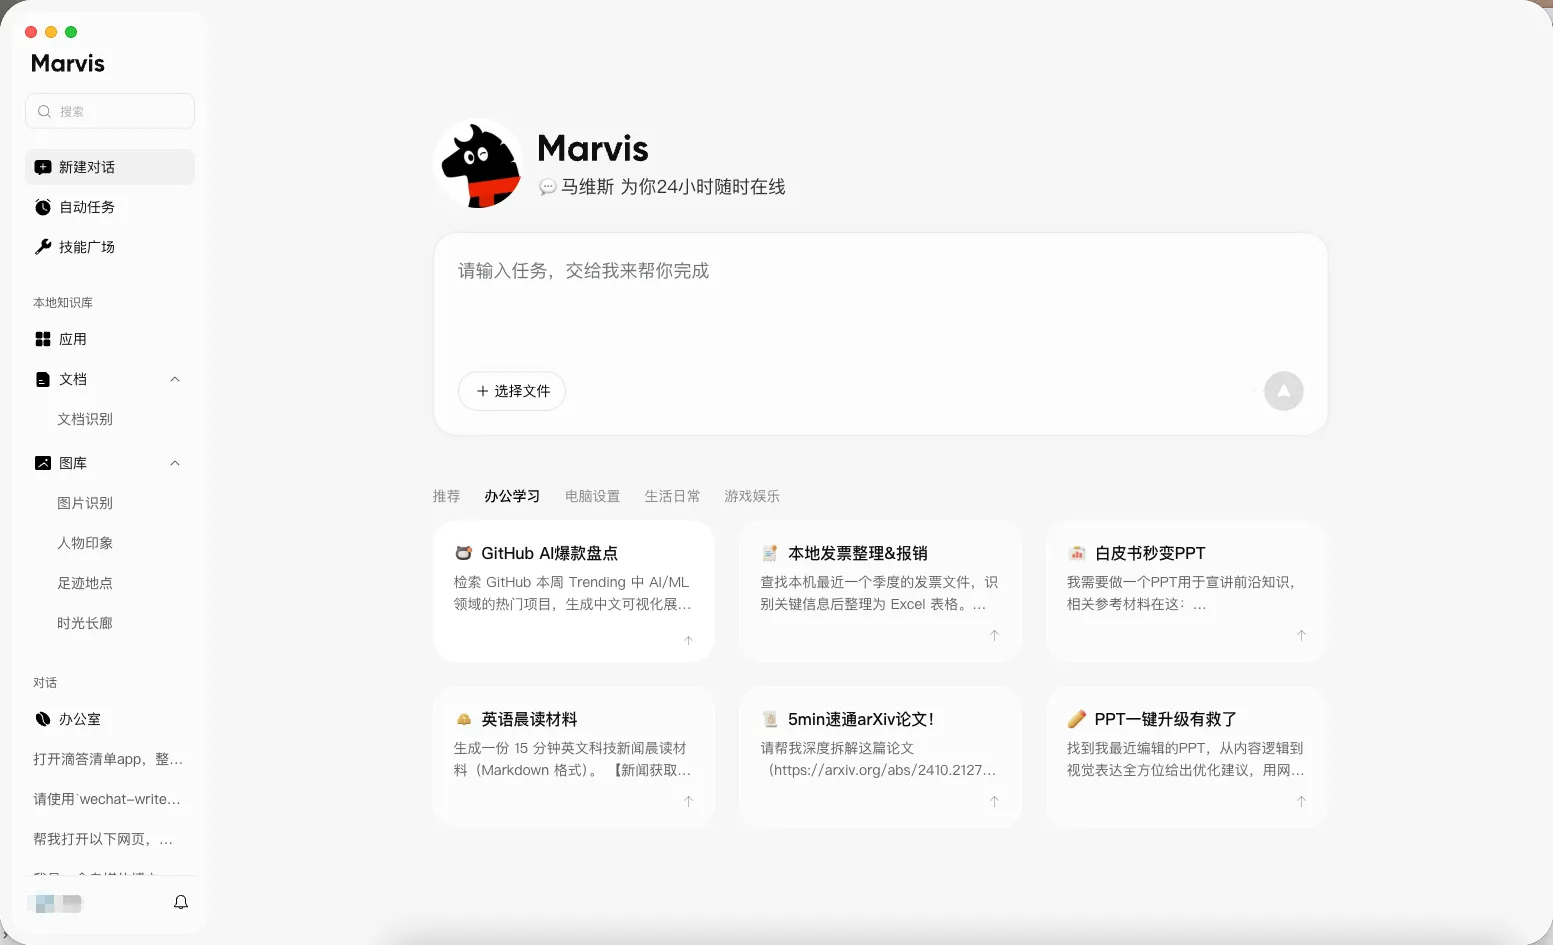1553x945 pixels.
Task: Click the picture icon beside 图库
Action: click(x=43, y=463)
